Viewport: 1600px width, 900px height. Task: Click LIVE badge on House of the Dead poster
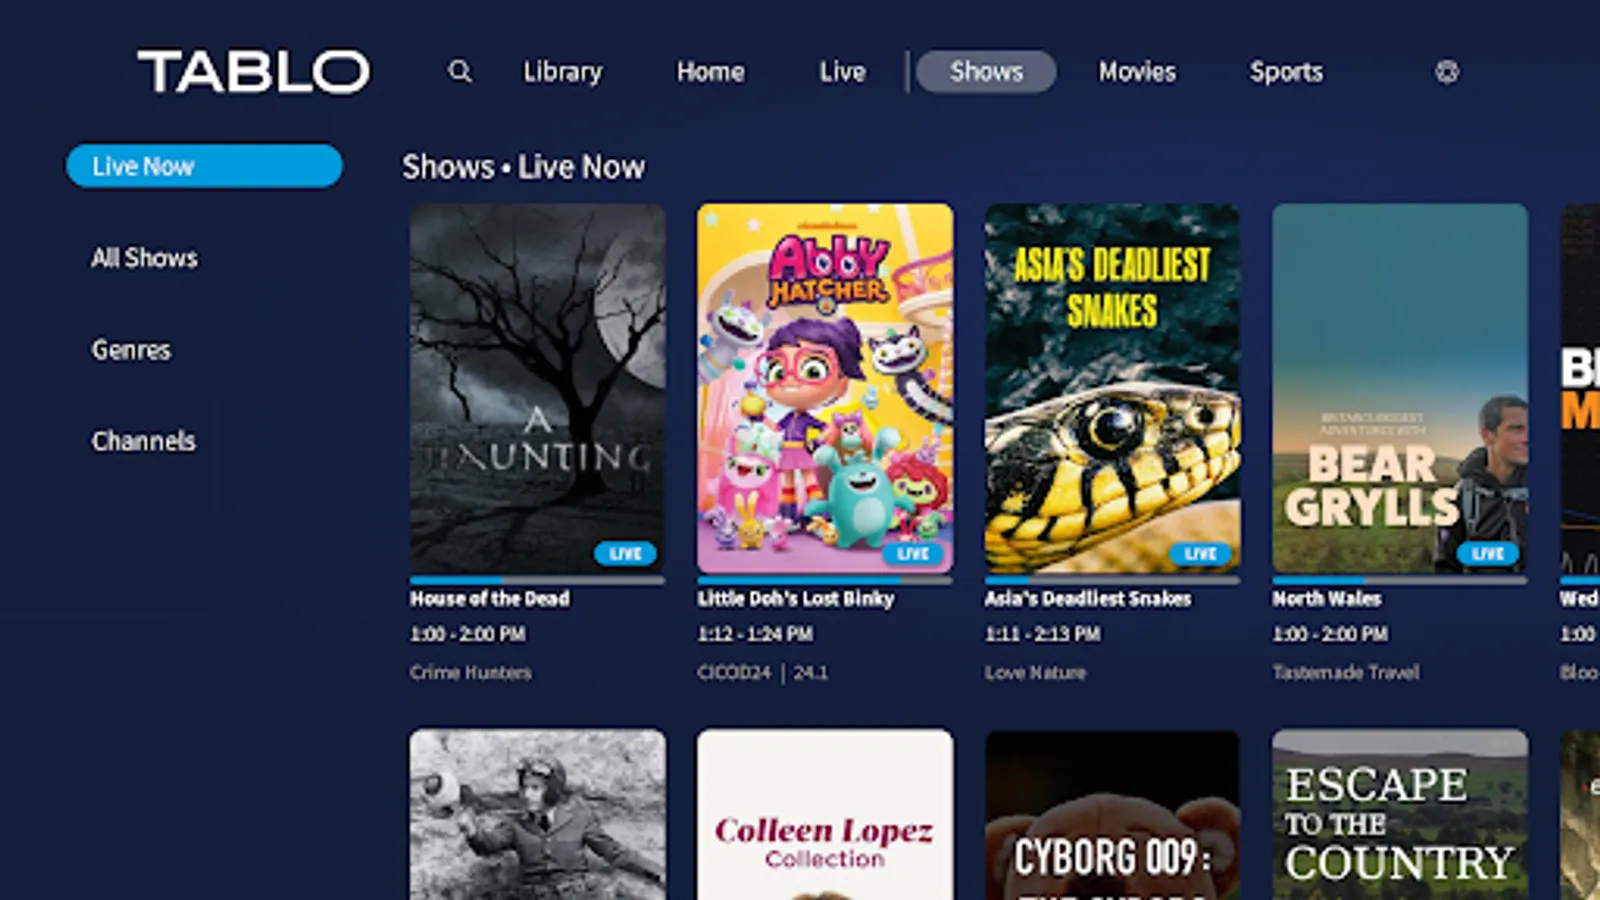(x=626, y=553)
